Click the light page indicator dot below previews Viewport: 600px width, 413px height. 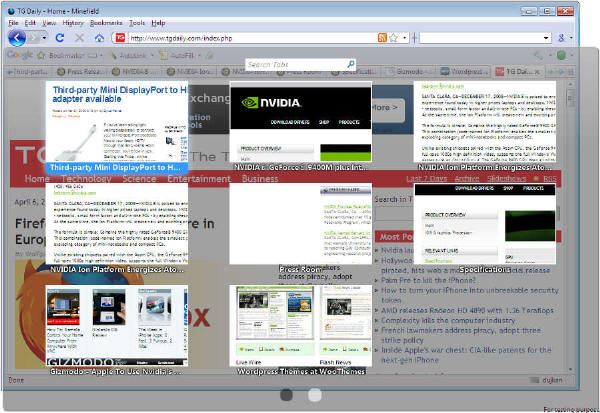(x=315, y=395)
